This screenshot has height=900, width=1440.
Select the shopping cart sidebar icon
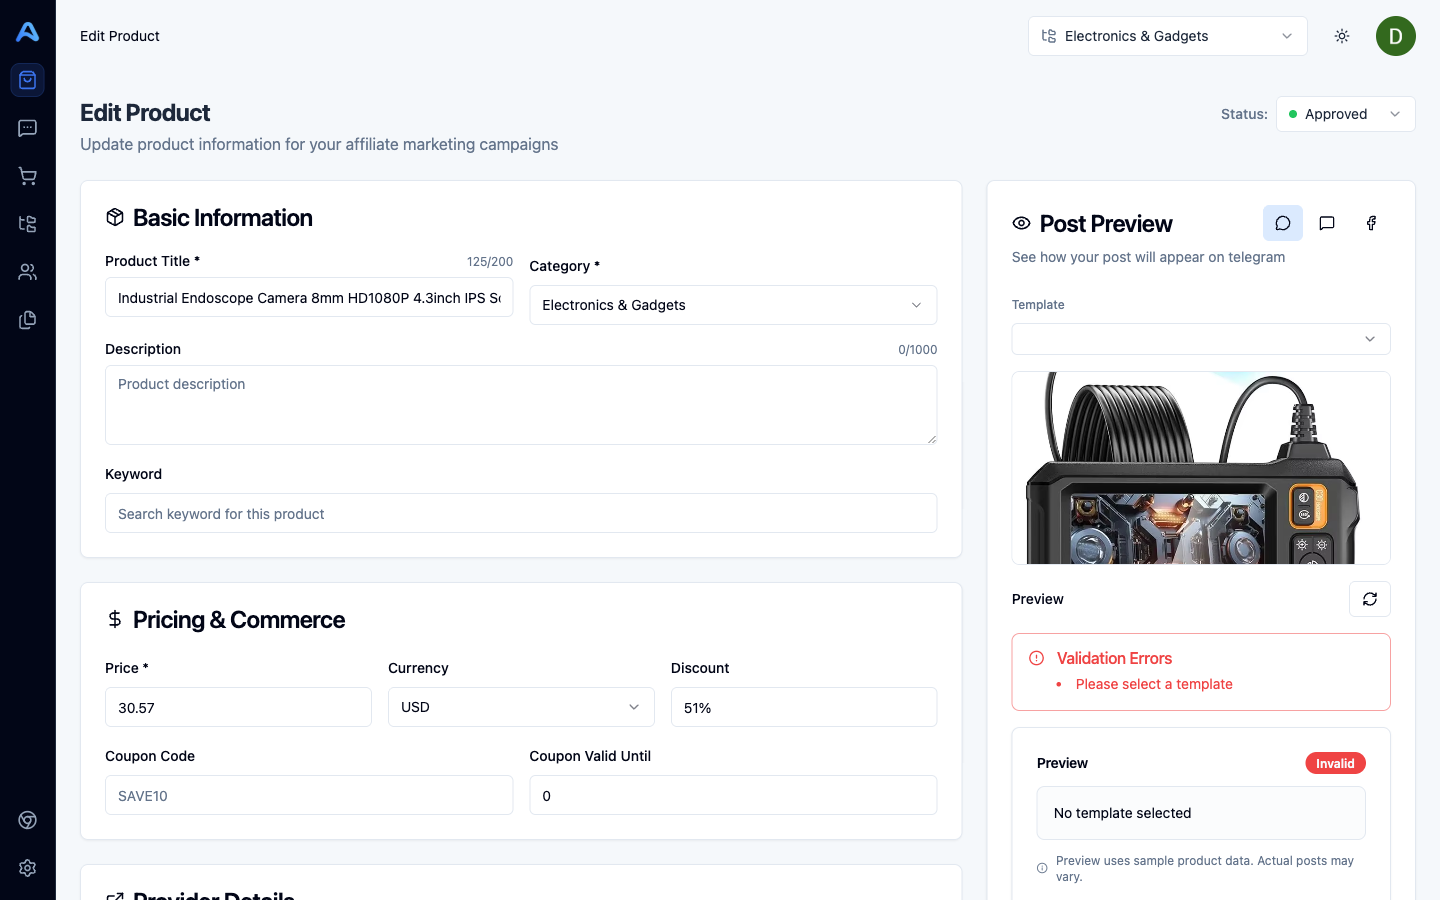[27, 176]
